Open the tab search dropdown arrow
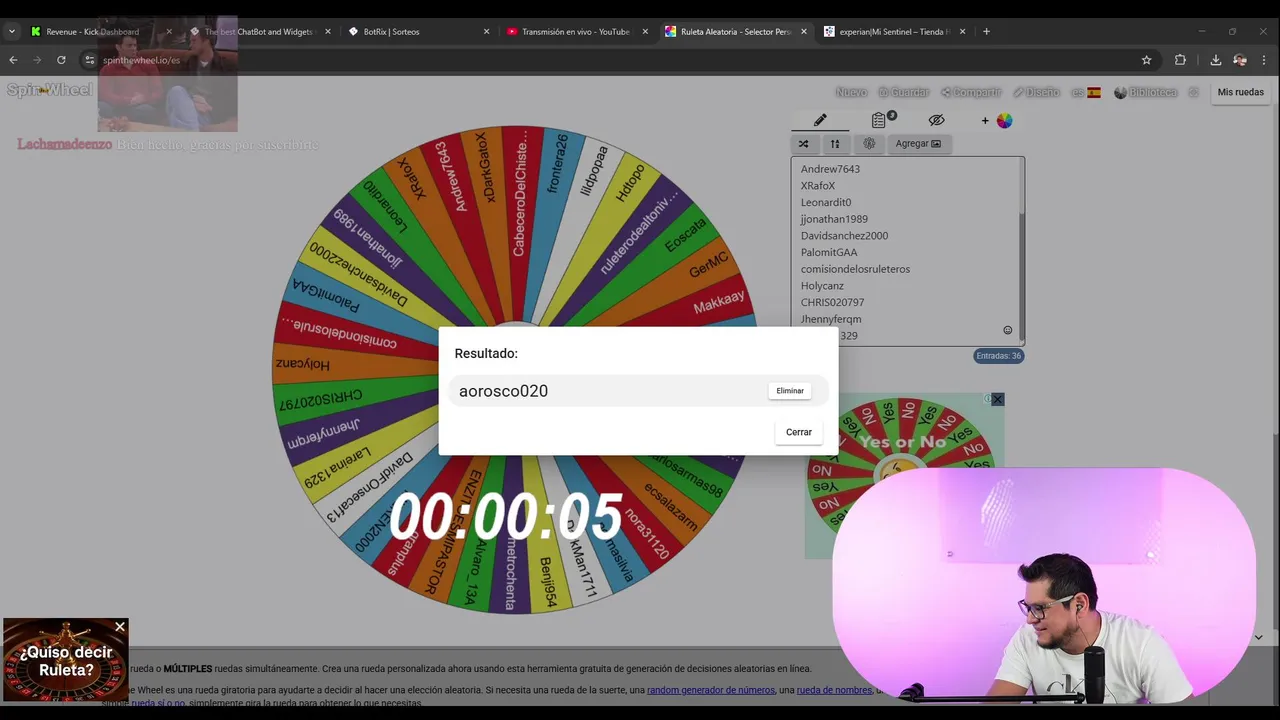Viewport: 1280px width, 720px height. [11, 32]
